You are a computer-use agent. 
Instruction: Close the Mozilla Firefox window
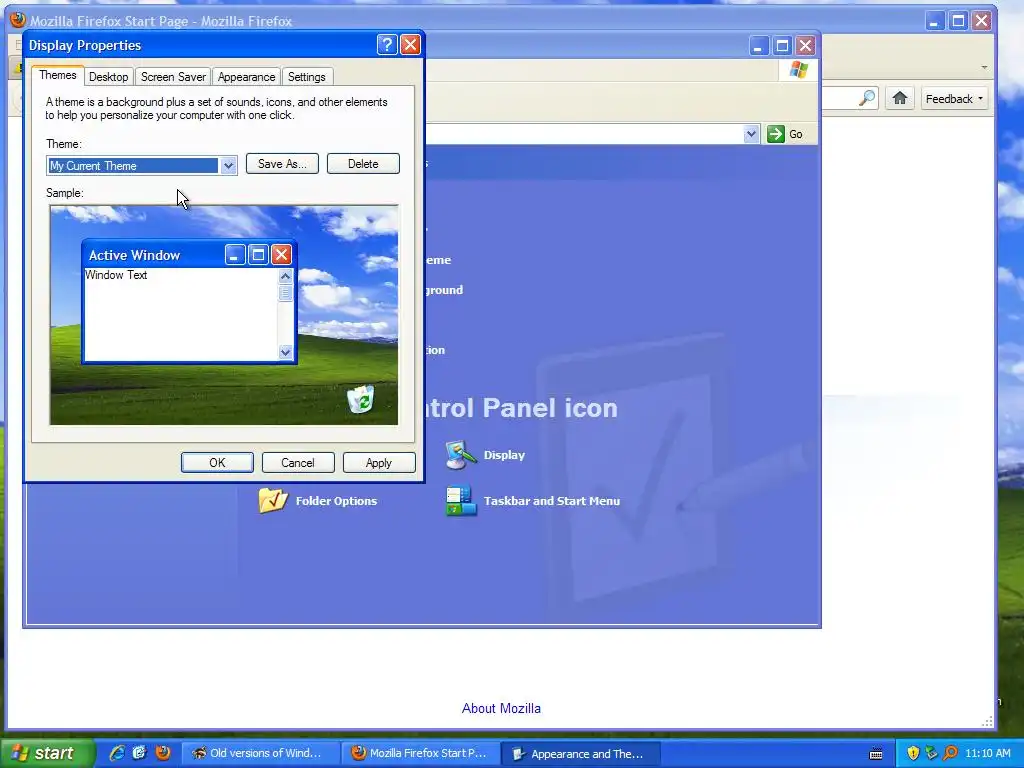point(982,21)
